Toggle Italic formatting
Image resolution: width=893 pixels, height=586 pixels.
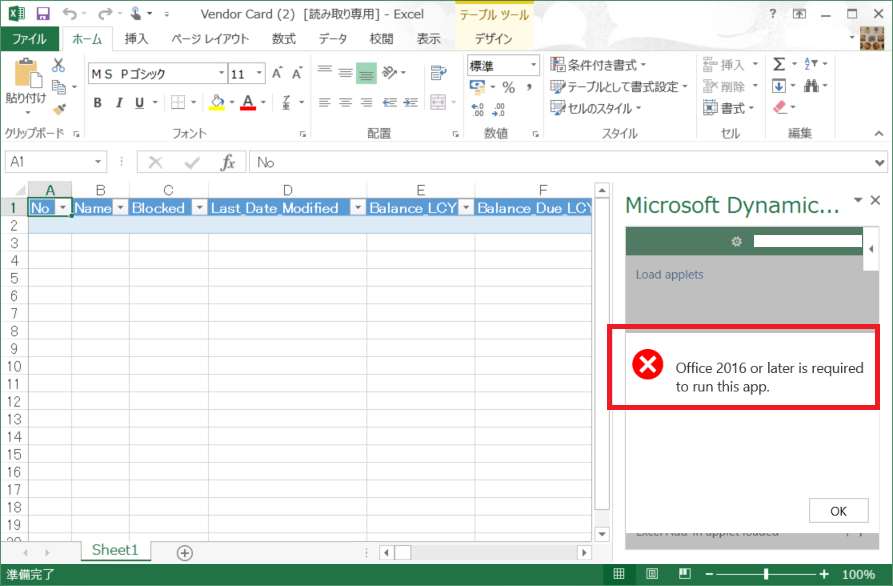pos(118,103)
